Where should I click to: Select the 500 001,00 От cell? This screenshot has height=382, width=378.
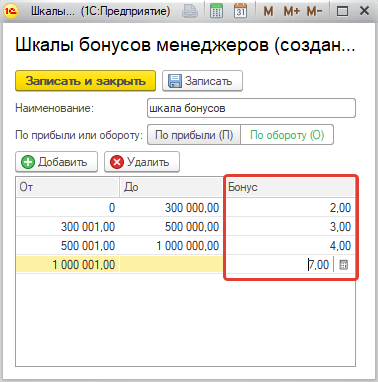pos(67,246)
